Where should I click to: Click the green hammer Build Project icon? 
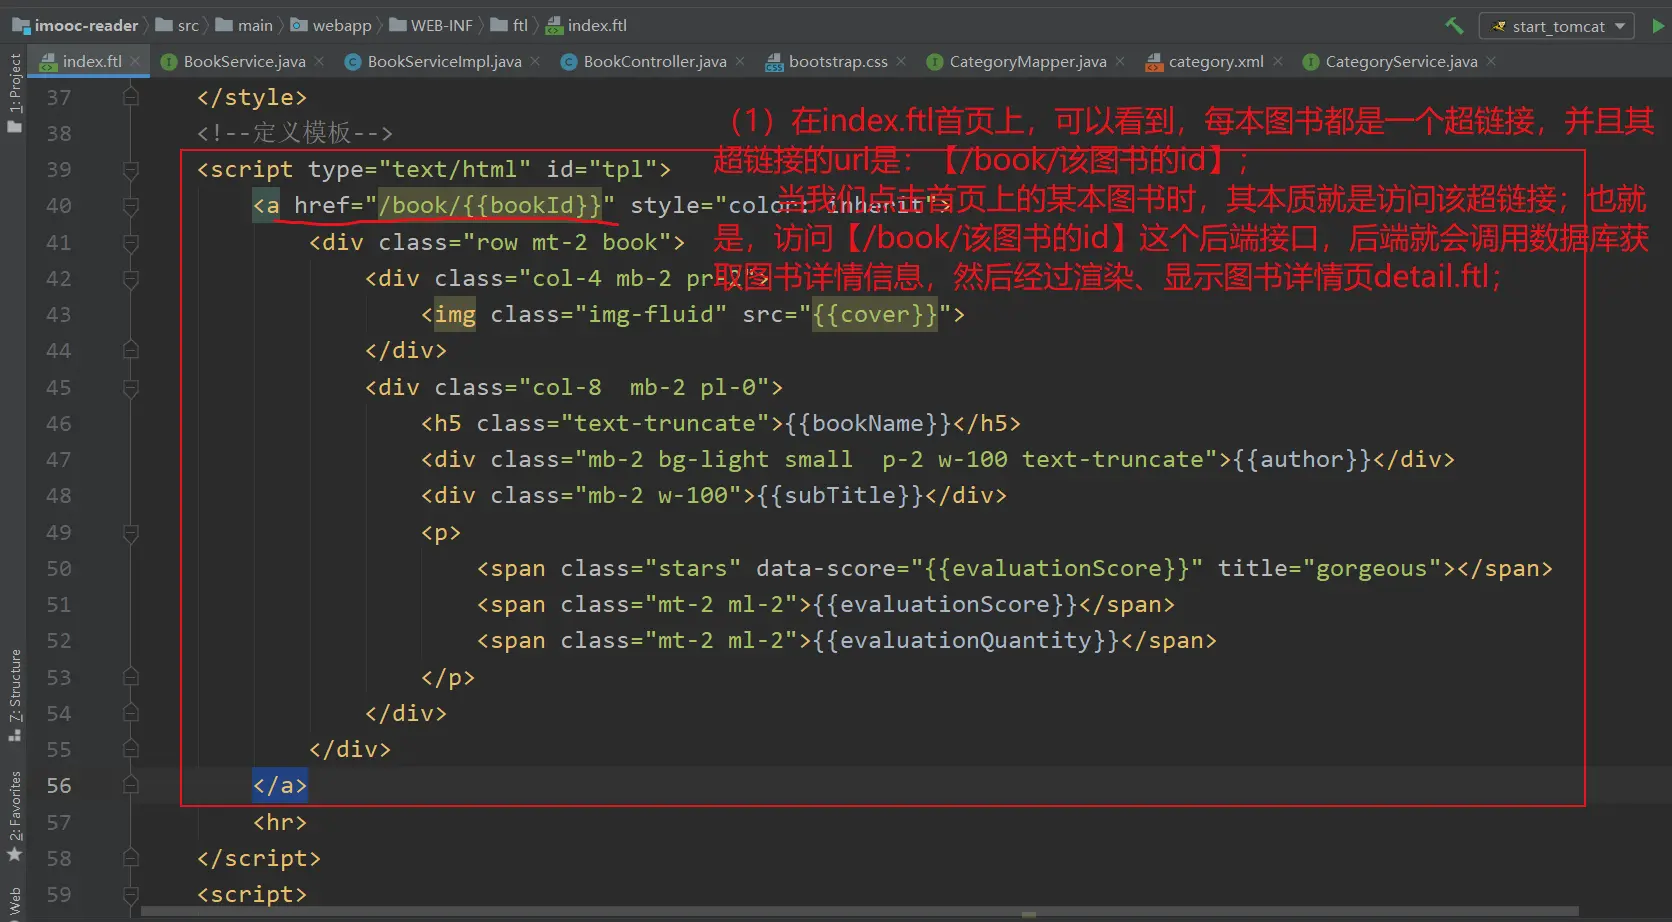1454,26
